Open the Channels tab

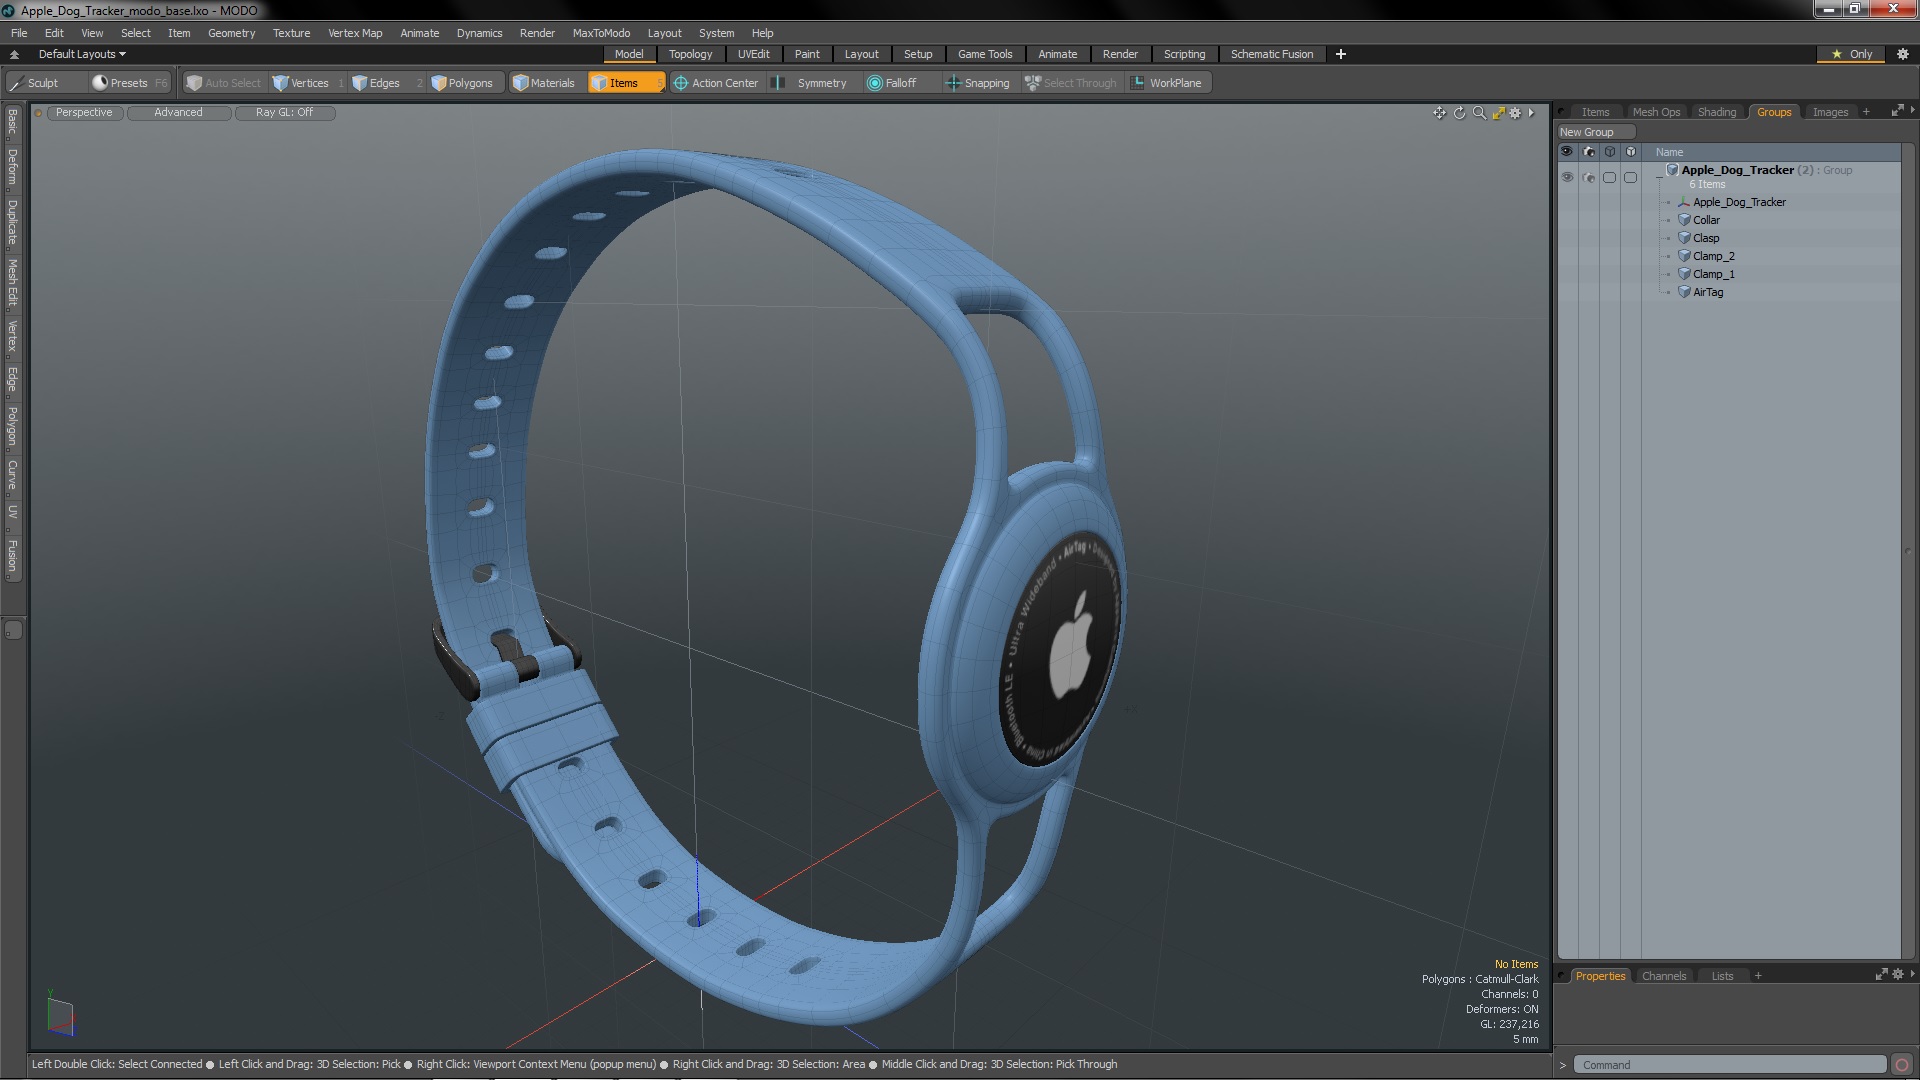(x=1663, y=976)
